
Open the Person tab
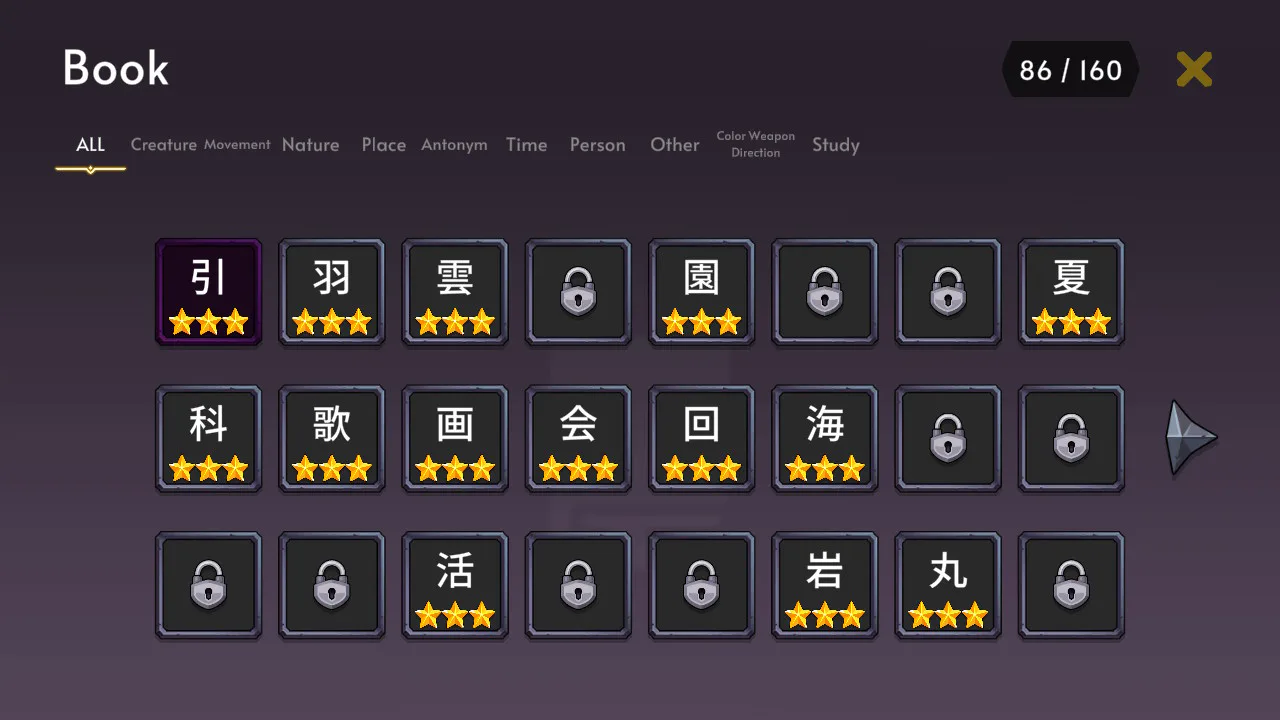(x=597, y=145)
